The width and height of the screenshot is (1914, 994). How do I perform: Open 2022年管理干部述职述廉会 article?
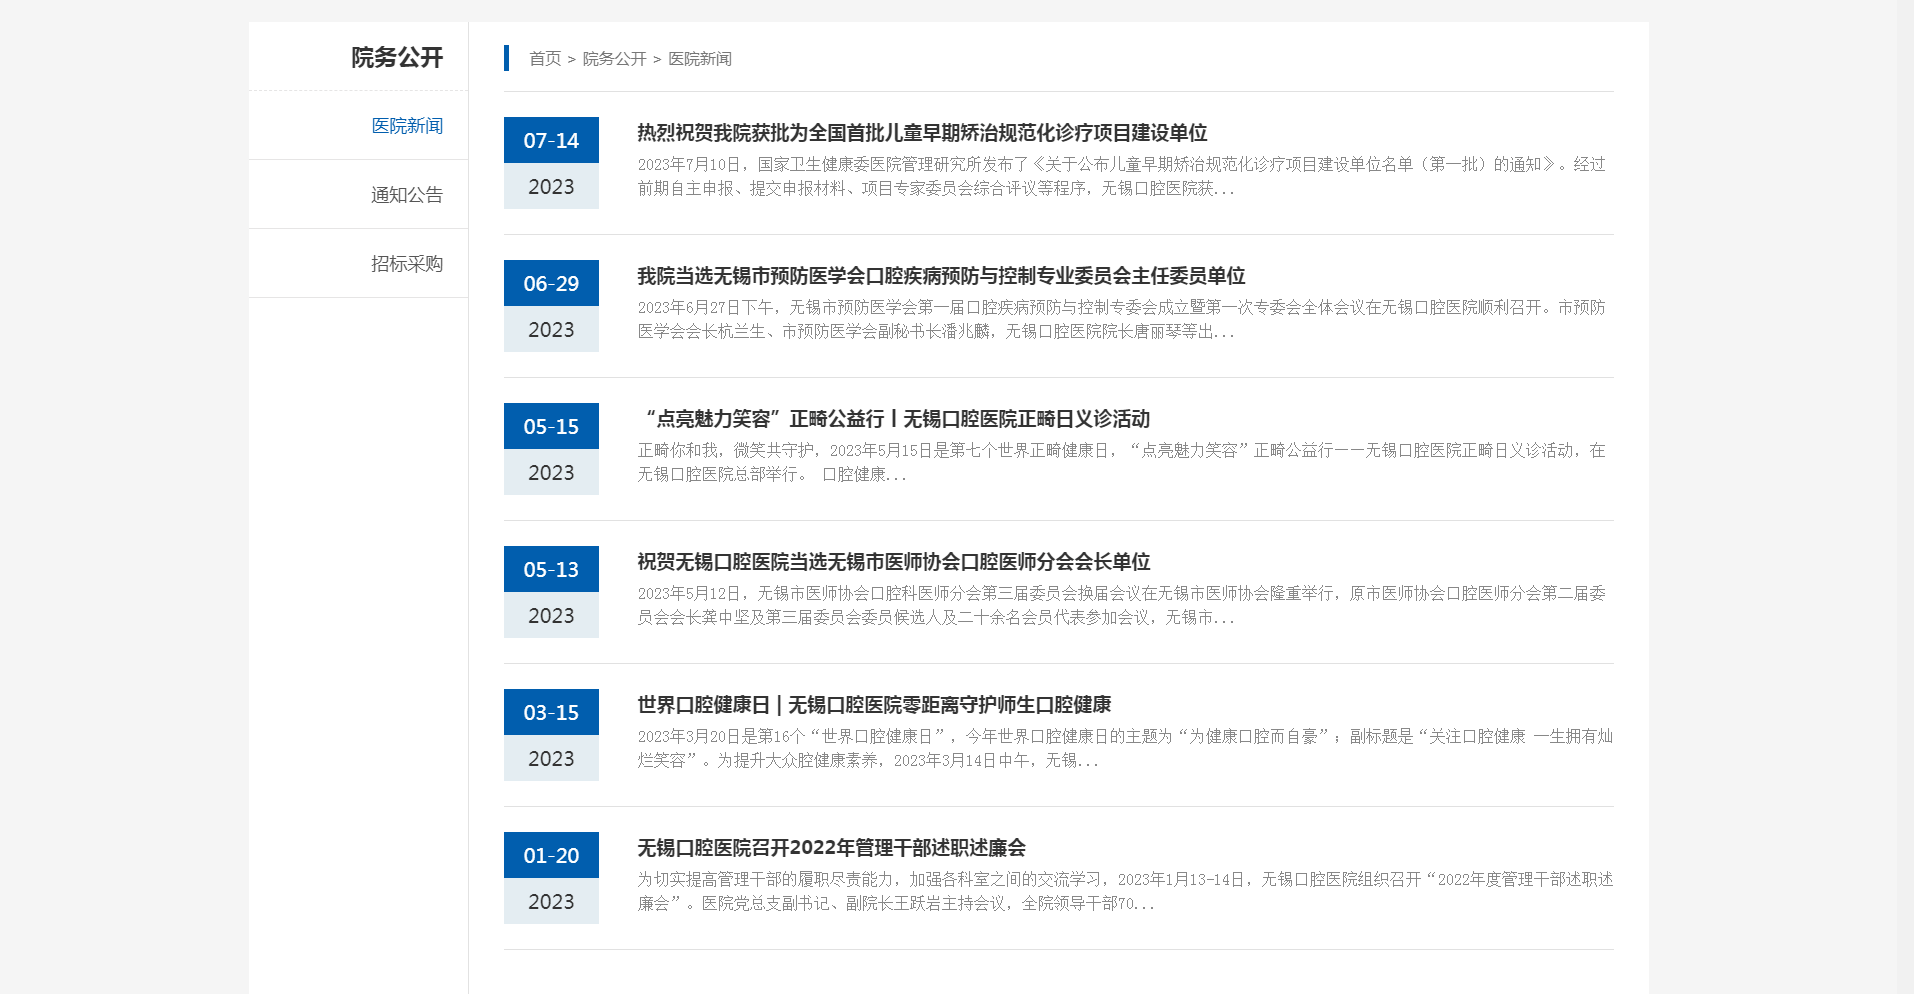click(831, 848)
